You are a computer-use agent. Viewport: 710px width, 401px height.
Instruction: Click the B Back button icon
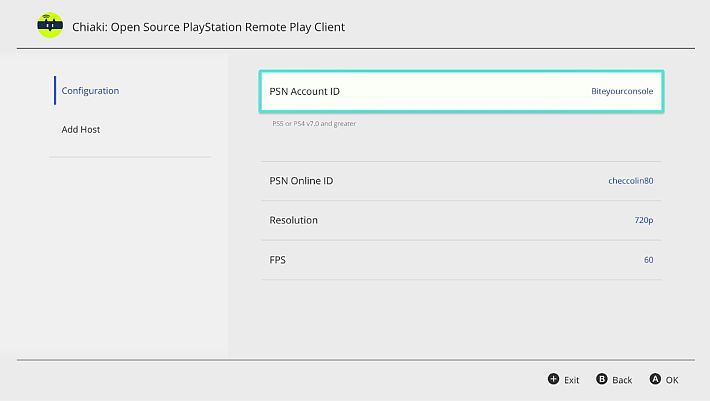(x=602, y=379)
